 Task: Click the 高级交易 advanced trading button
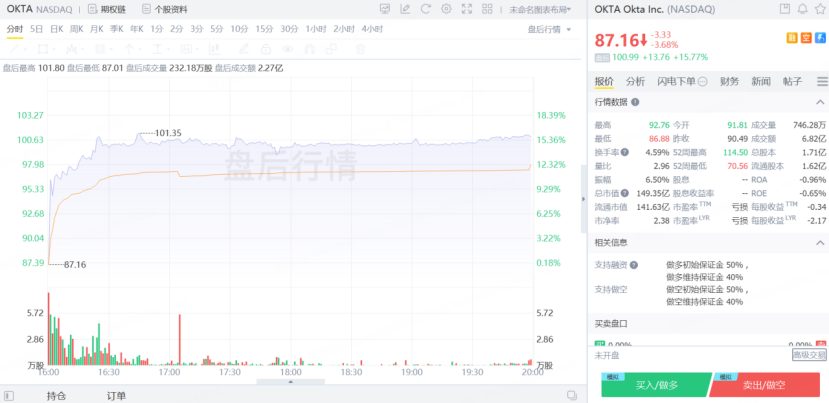coord(809,355)
